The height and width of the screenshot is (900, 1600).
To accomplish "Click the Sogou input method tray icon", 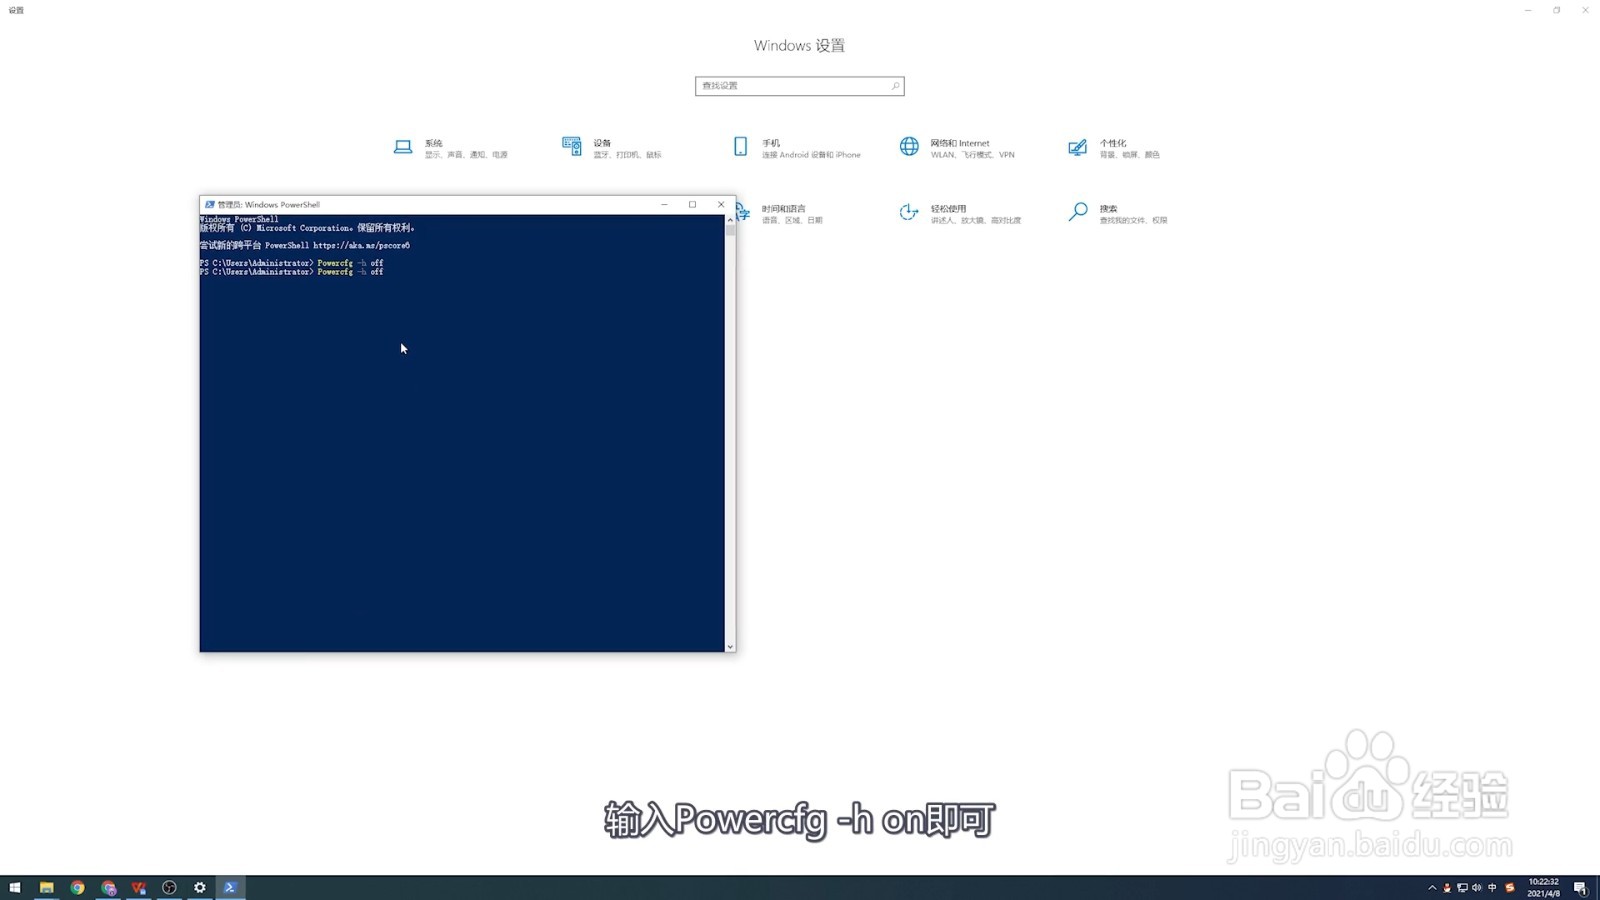I will 1510,888.
